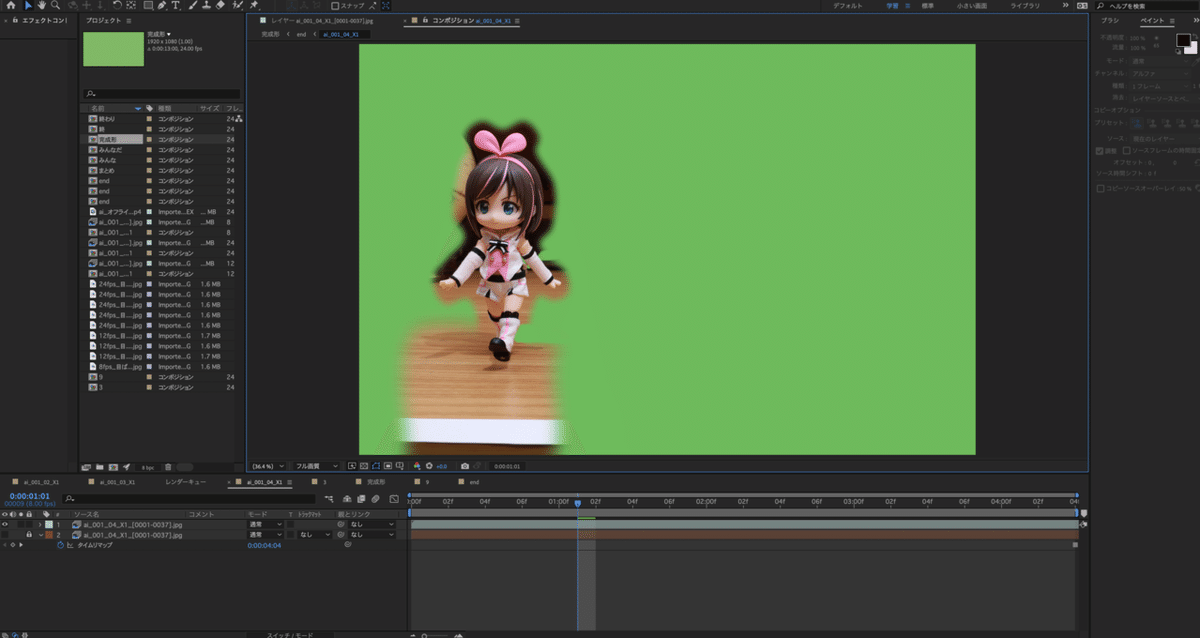This screenshot has height=638, width=1200.
Task: Click the 8 bpc color depth button
Action: click(147, 467)
